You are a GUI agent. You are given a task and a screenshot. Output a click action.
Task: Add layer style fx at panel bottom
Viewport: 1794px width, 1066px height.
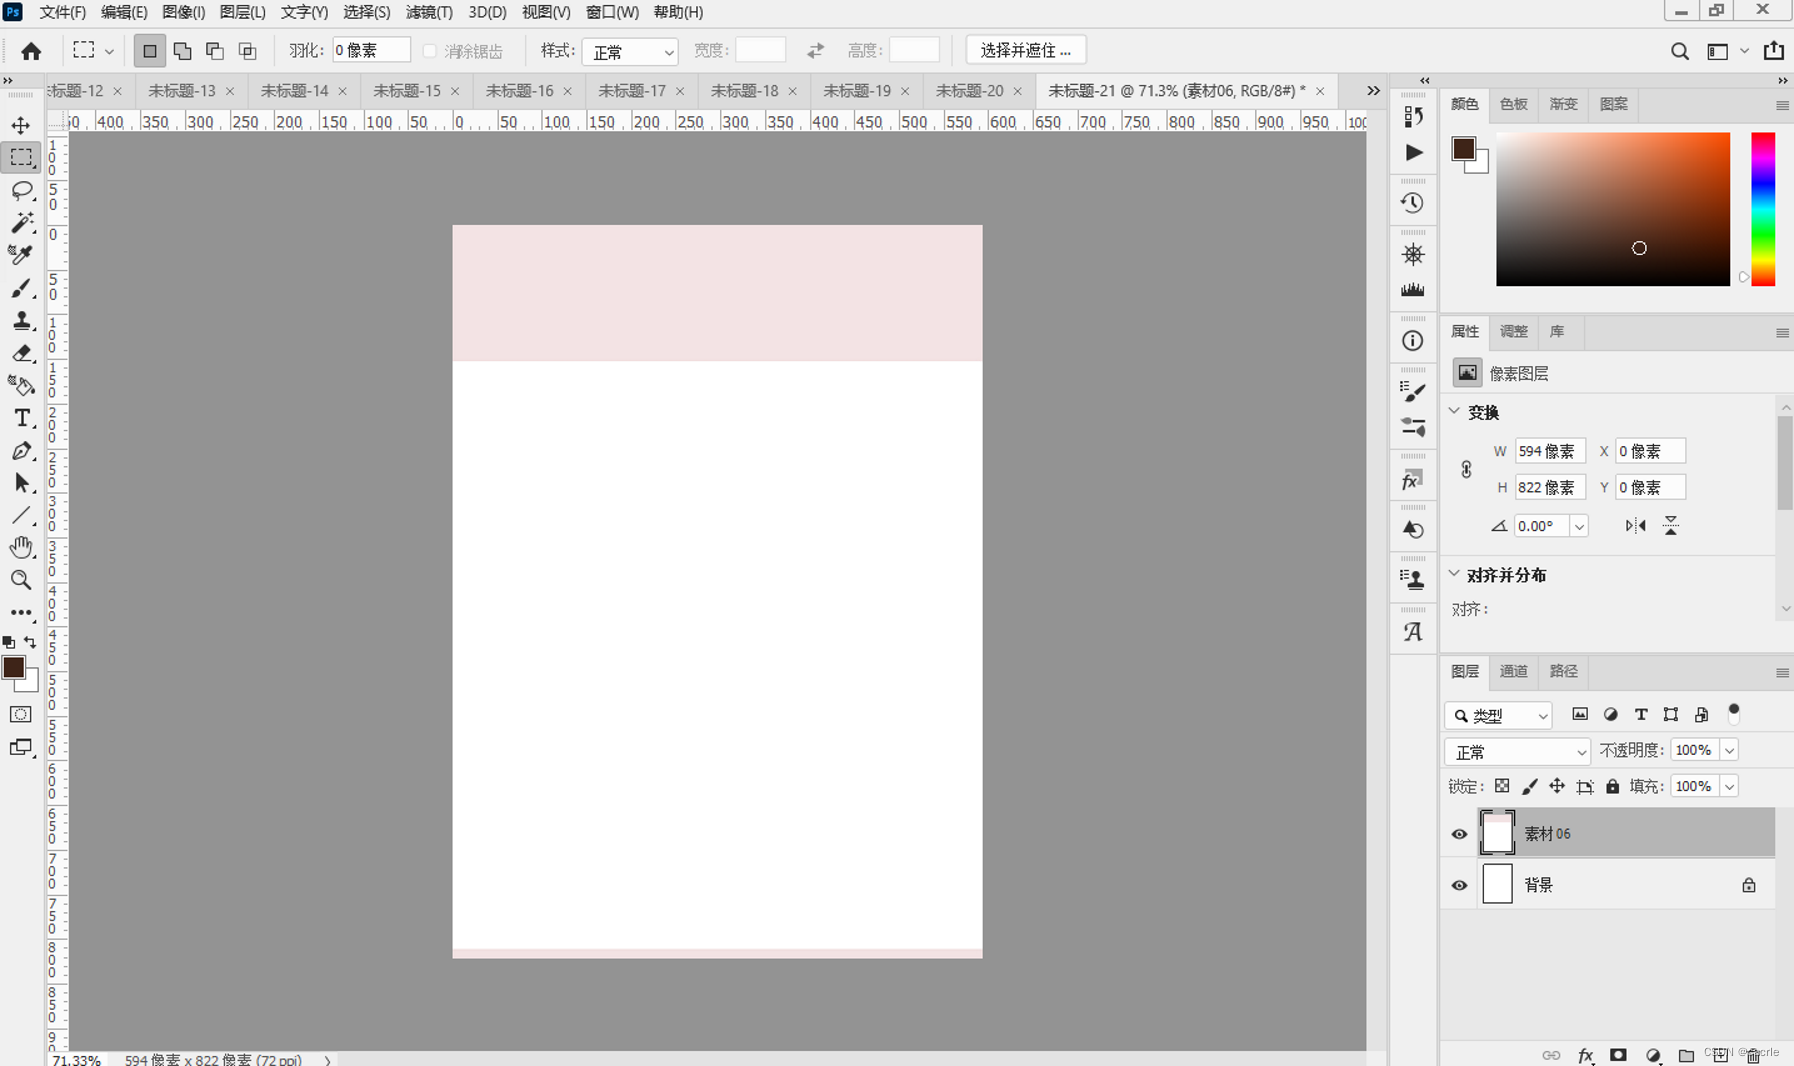point(1586,1055)
